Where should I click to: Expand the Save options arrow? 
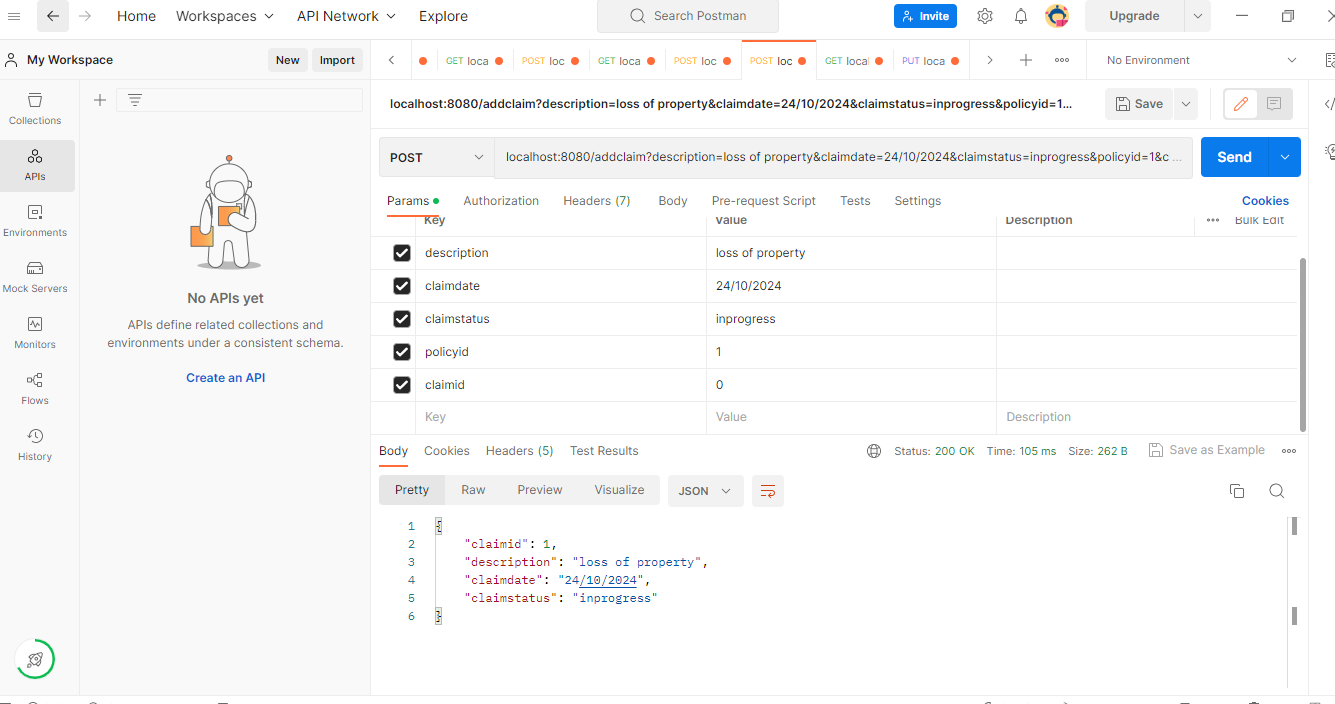pos(1186,104)
